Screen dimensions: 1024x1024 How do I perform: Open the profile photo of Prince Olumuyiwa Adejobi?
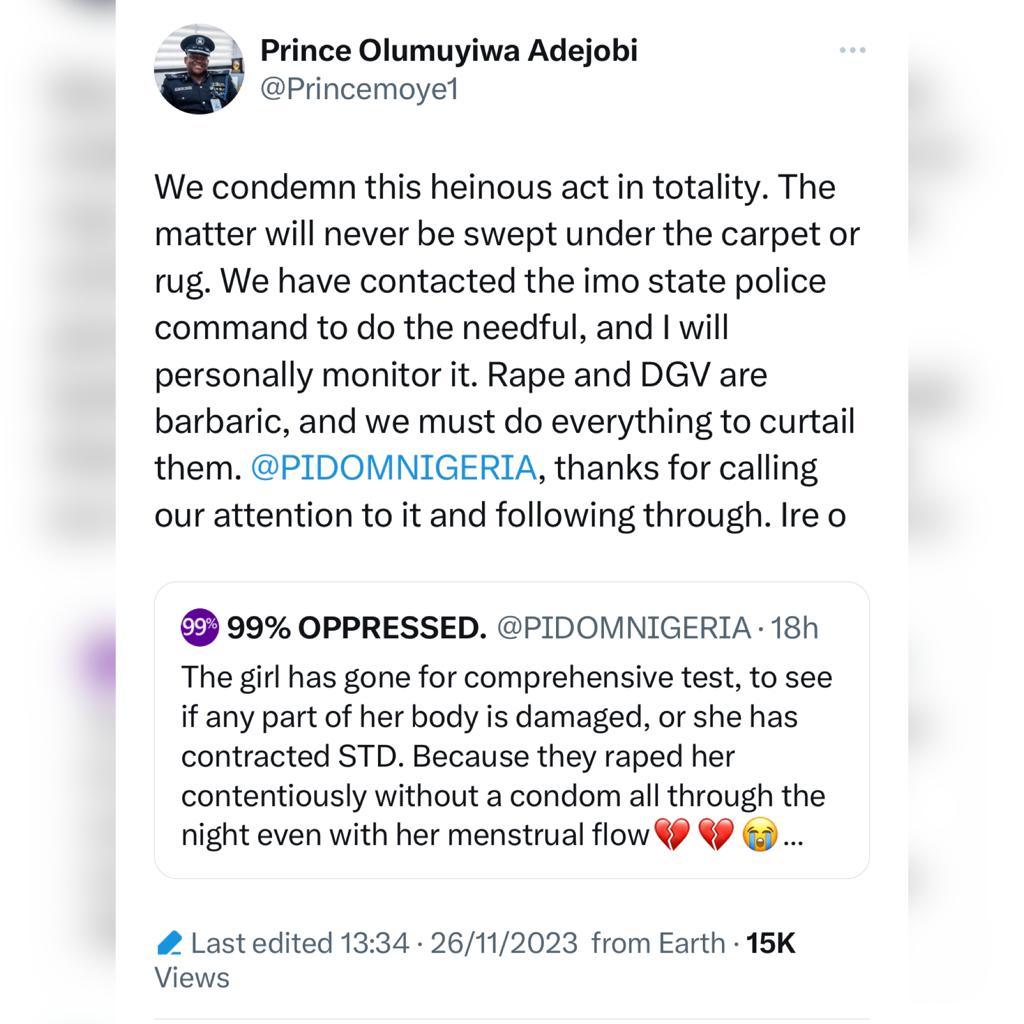coord(200,70)
